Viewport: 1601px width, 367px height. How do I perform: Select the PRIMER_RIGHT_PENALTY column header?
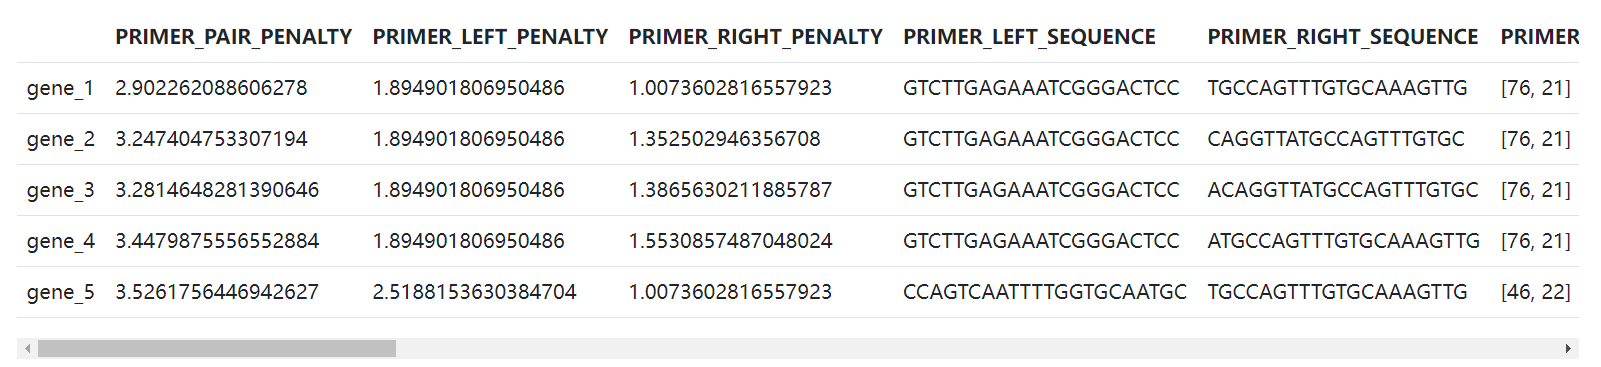[x=755, y=37]
